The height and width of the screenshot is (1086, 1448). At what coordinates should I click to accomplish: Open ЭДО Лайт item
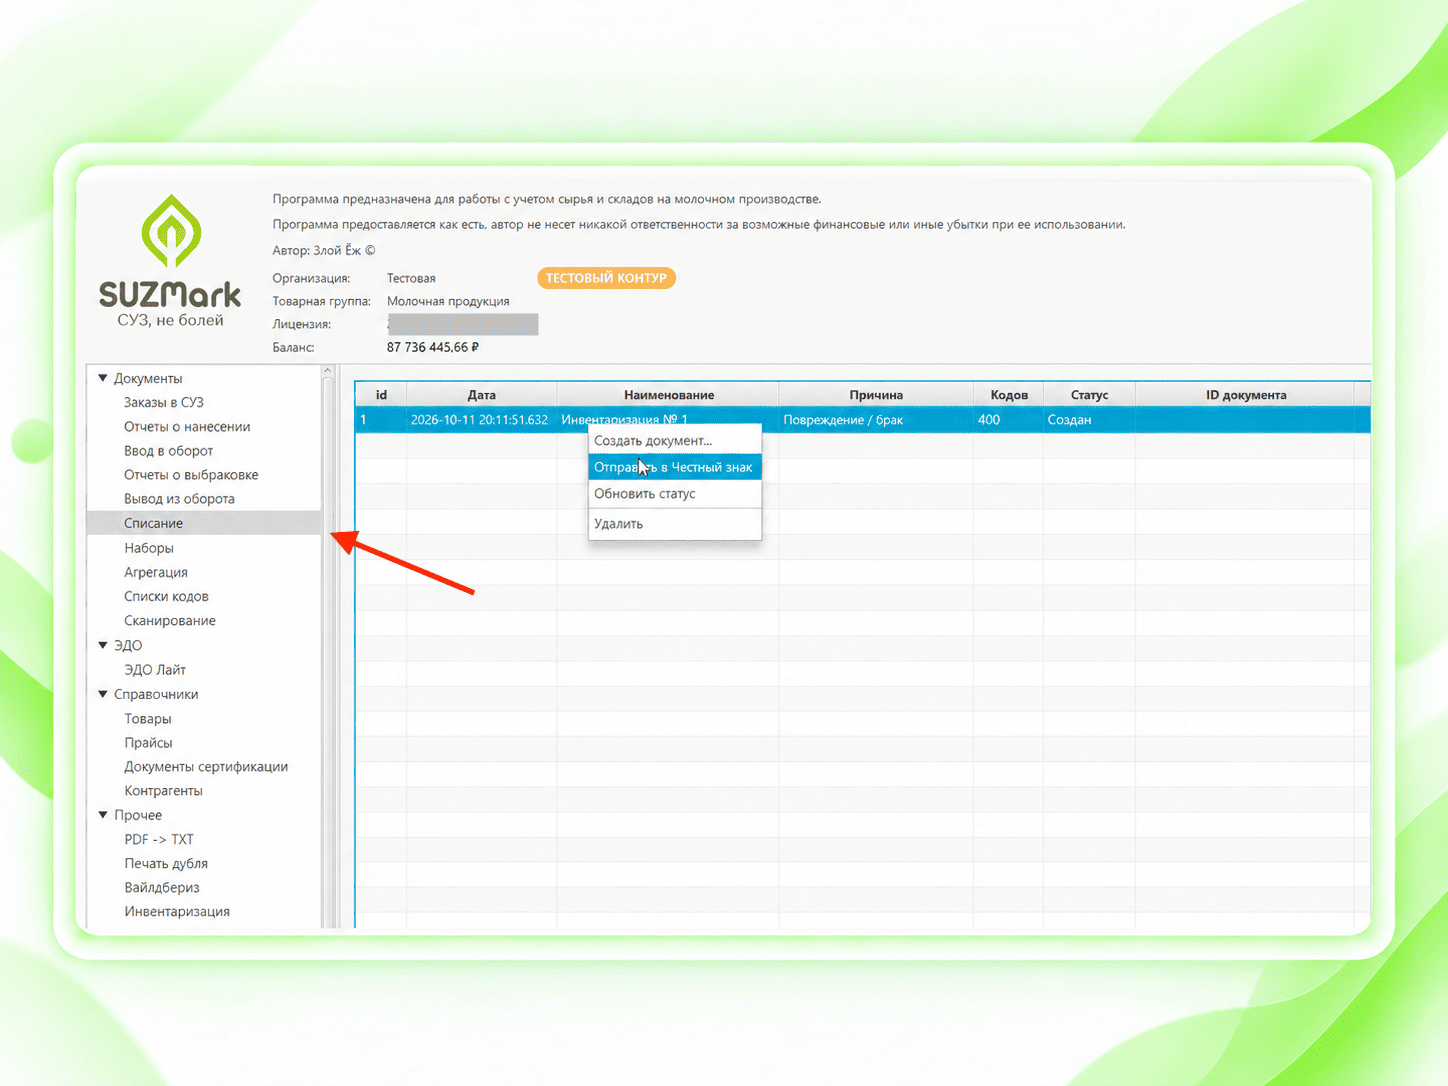(155, 670)
